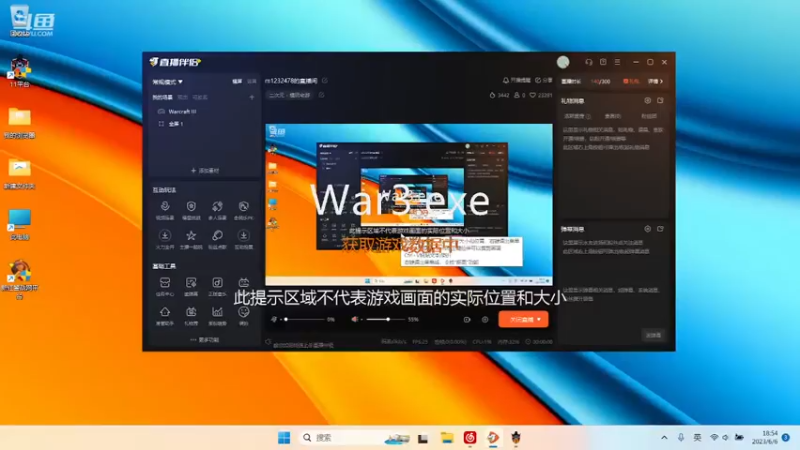This screenshot has width=800, height=450.
Task: Open the edit-board icon in basic tools
Action: (191, 283)
